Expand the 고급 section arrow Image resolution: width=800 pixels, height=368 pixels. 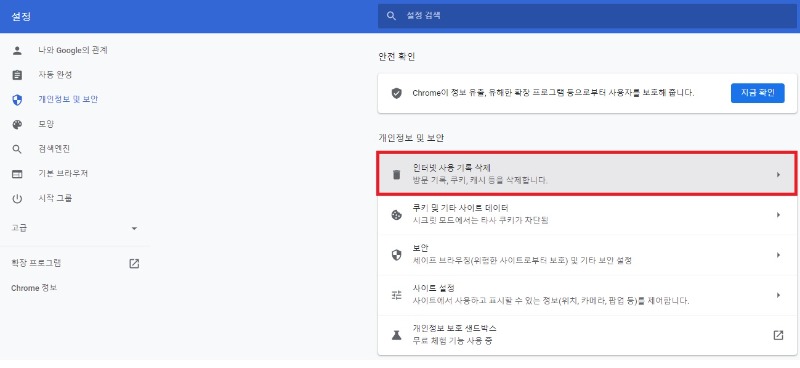tap(134, 228)
